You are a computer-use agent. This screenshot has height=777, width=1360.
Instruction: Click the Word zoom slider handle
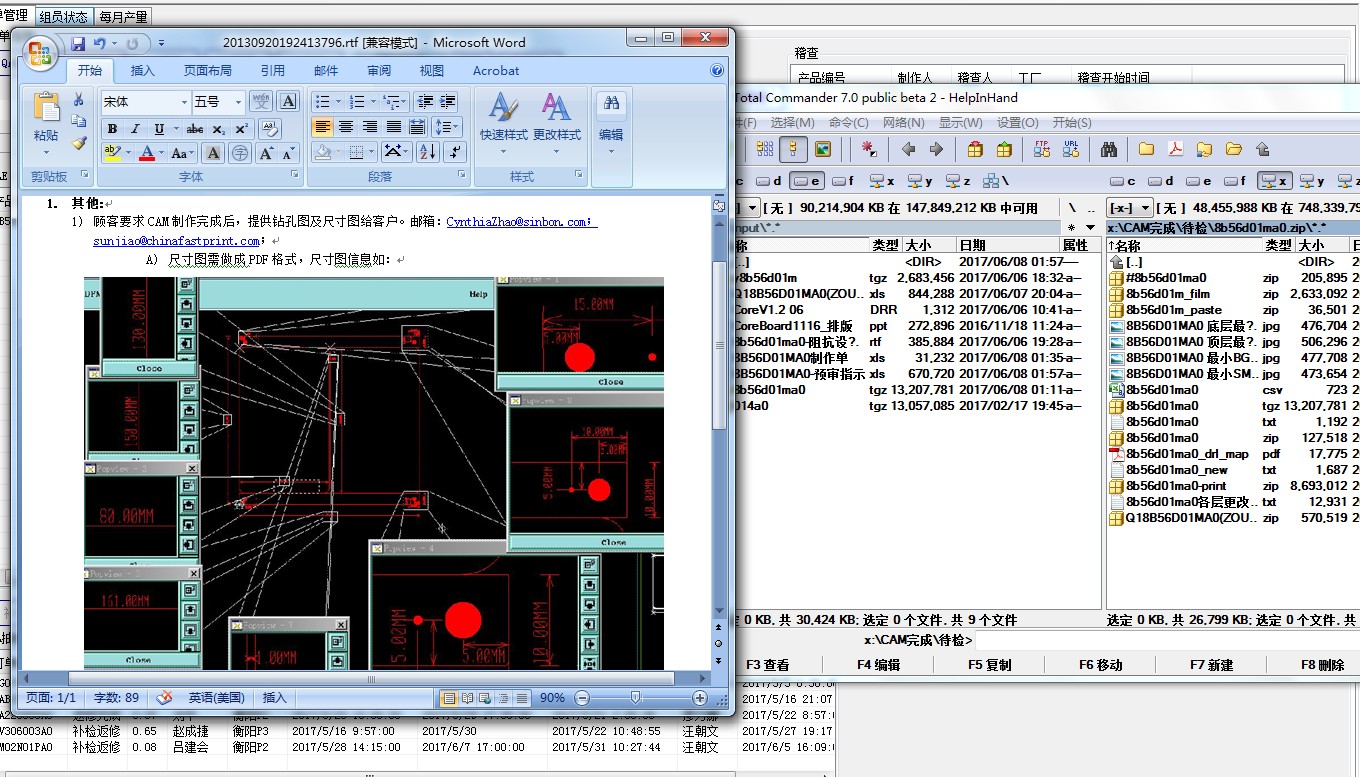pos(635,698)
